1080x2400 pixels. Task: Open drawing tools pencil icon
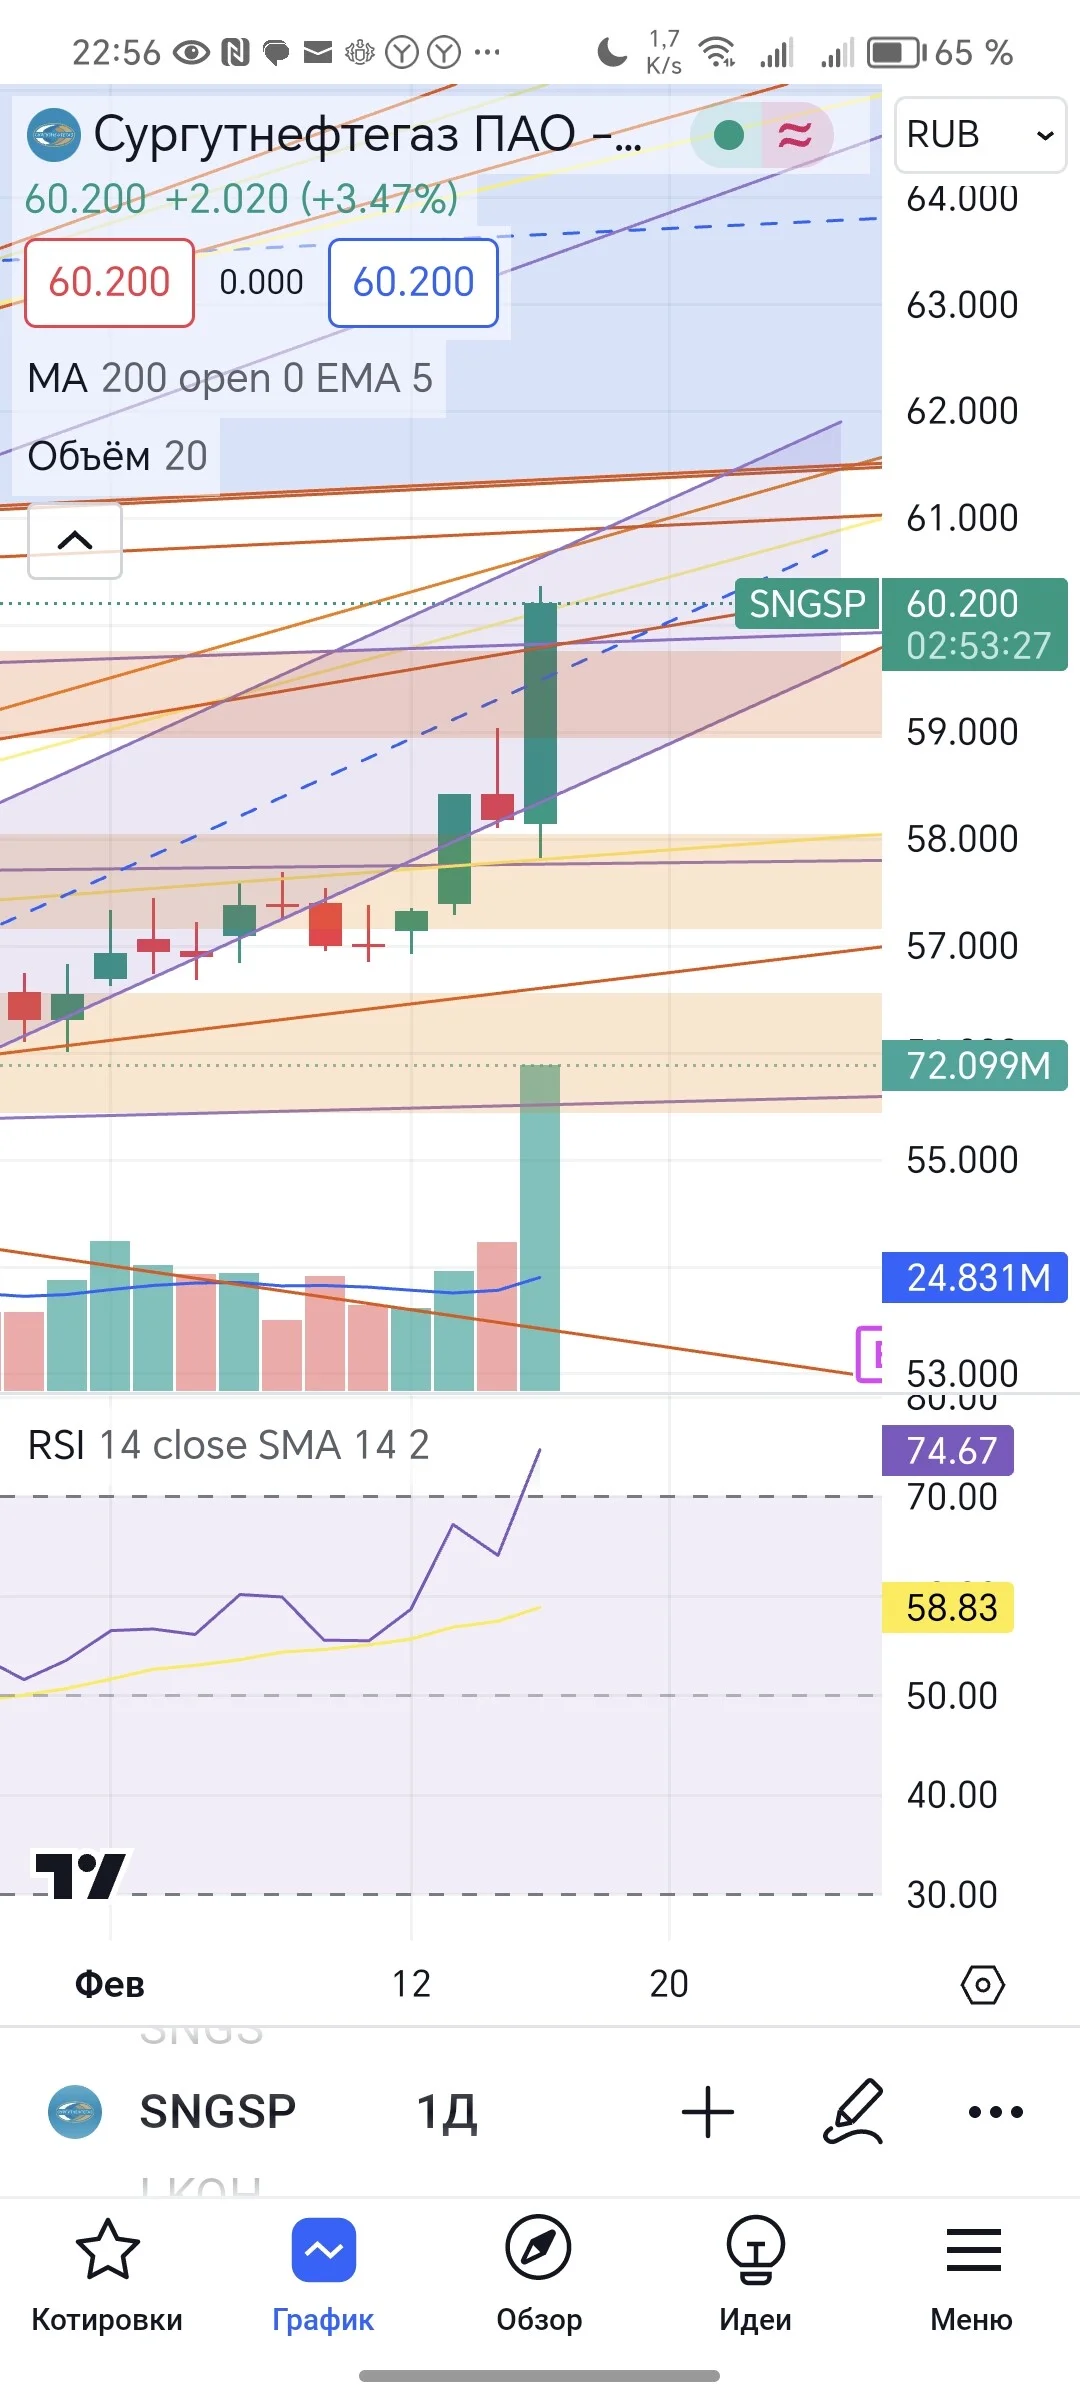pos(853,2111)
